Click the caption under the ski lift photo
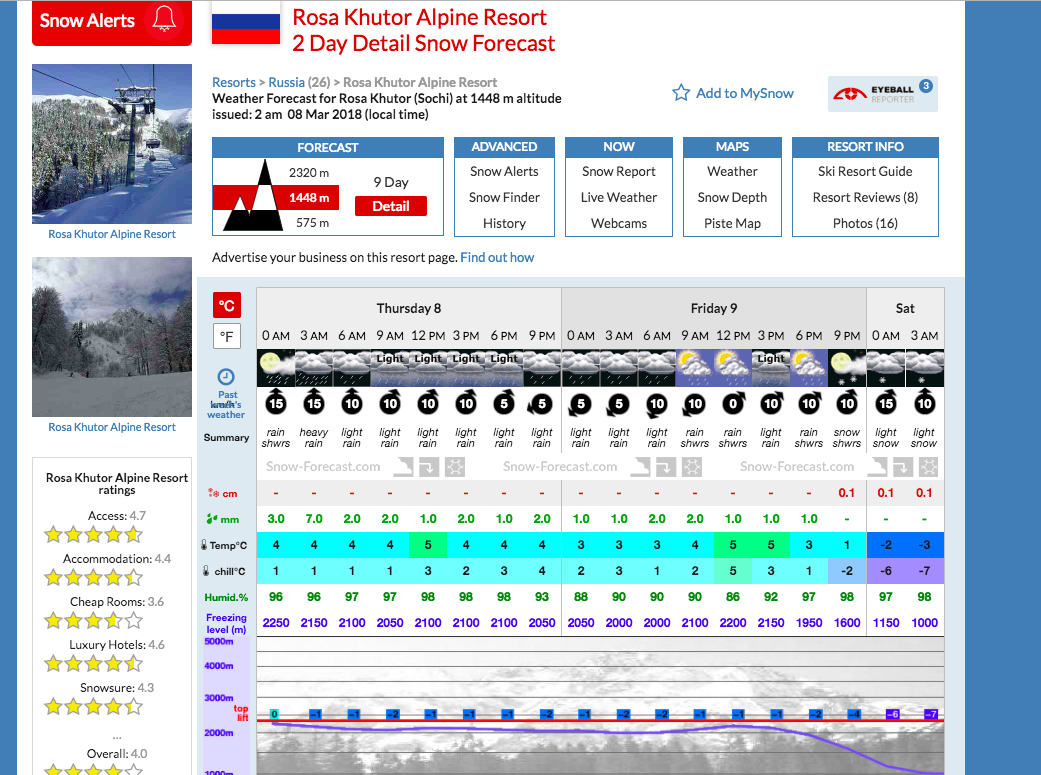Image resolution: width=1041 pixels, height=775 pixels. 112,234
